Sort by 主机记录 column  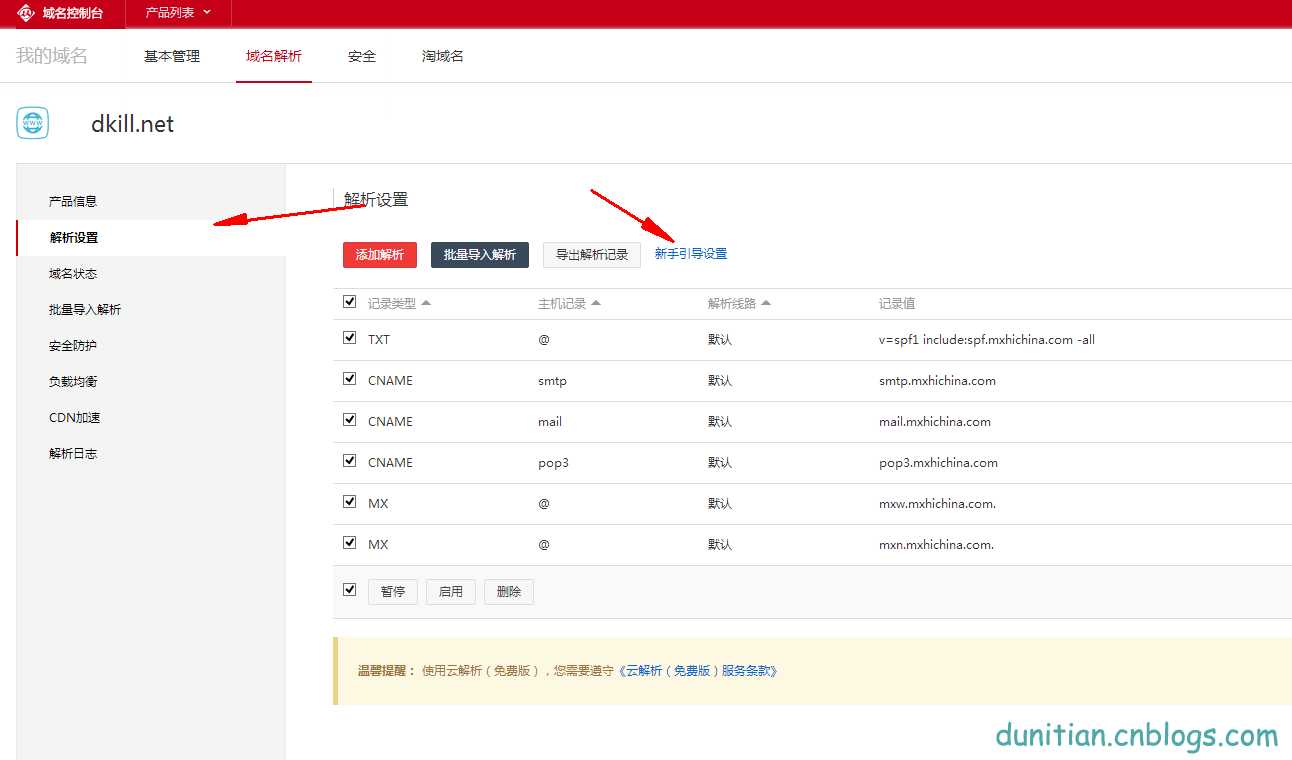coord(569,303)
